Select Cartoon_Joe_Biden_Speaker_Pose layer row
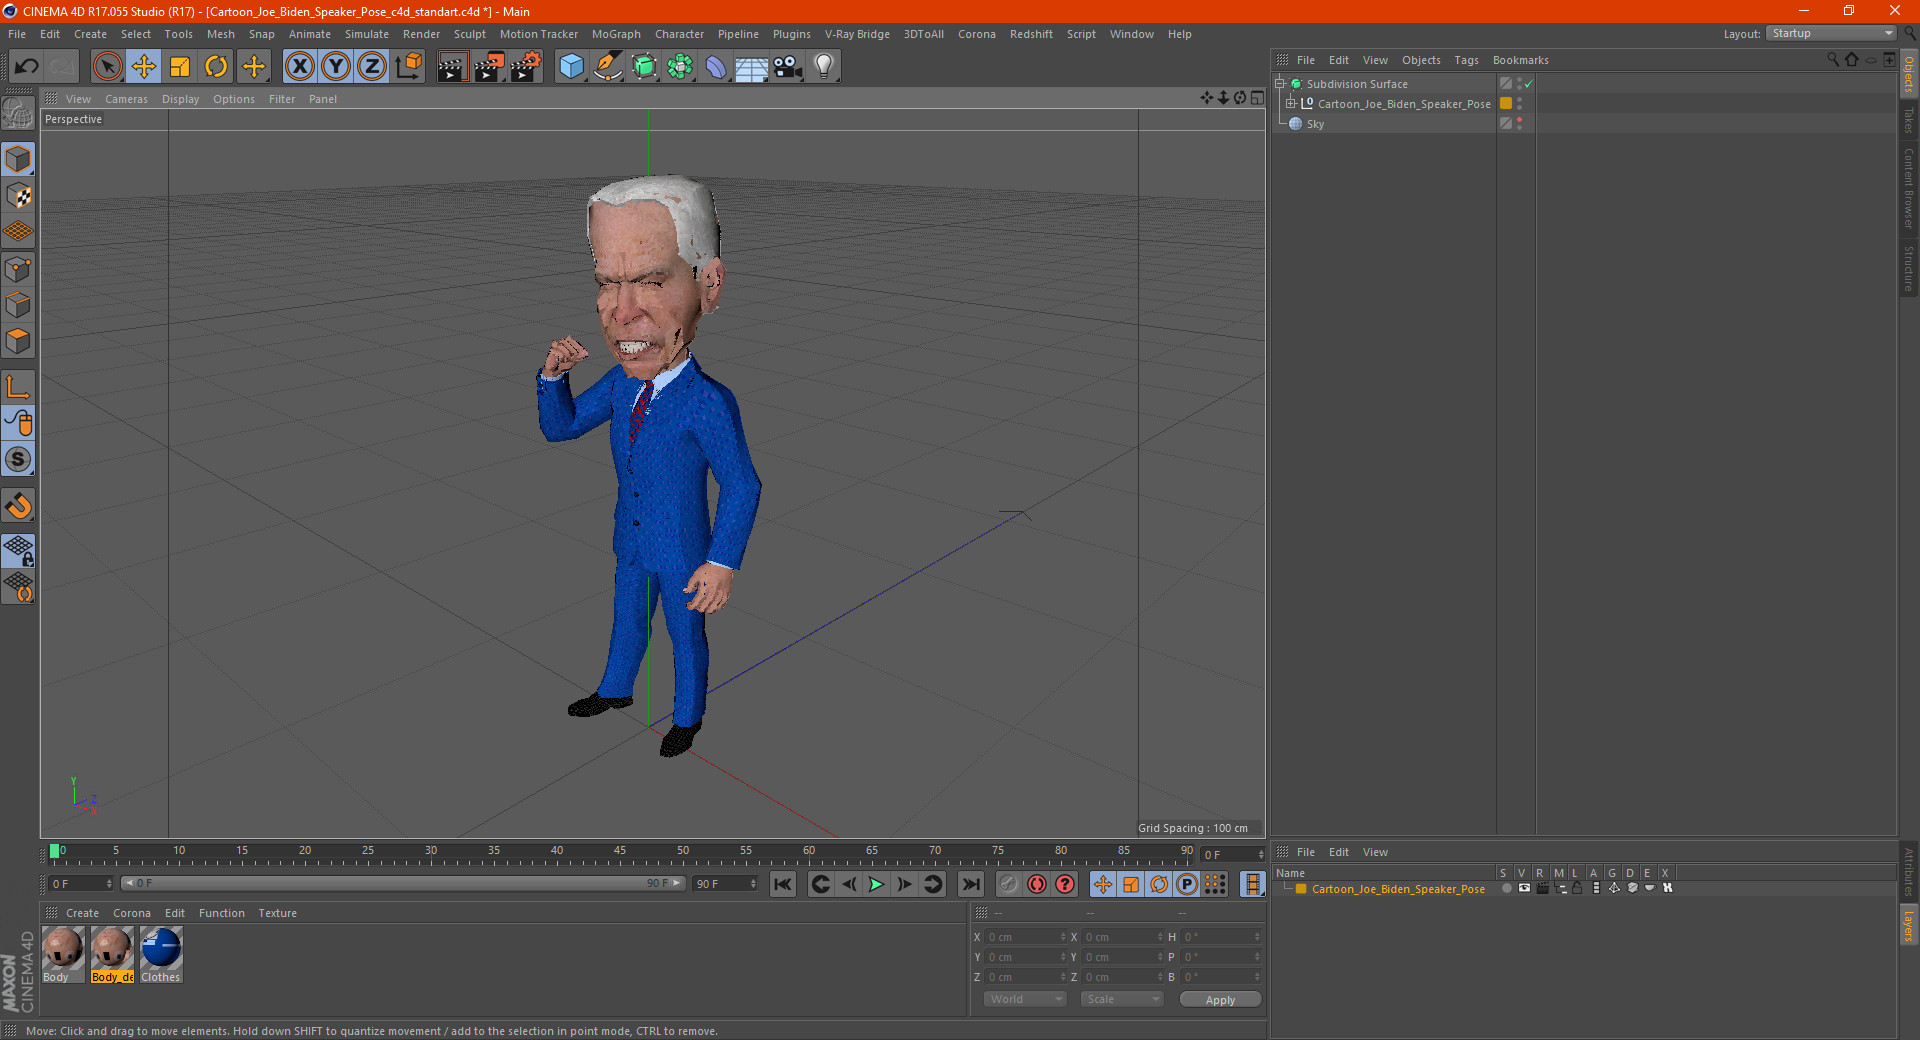The width and height of the screenshot is (1920, 1040). coord(1398,889)
